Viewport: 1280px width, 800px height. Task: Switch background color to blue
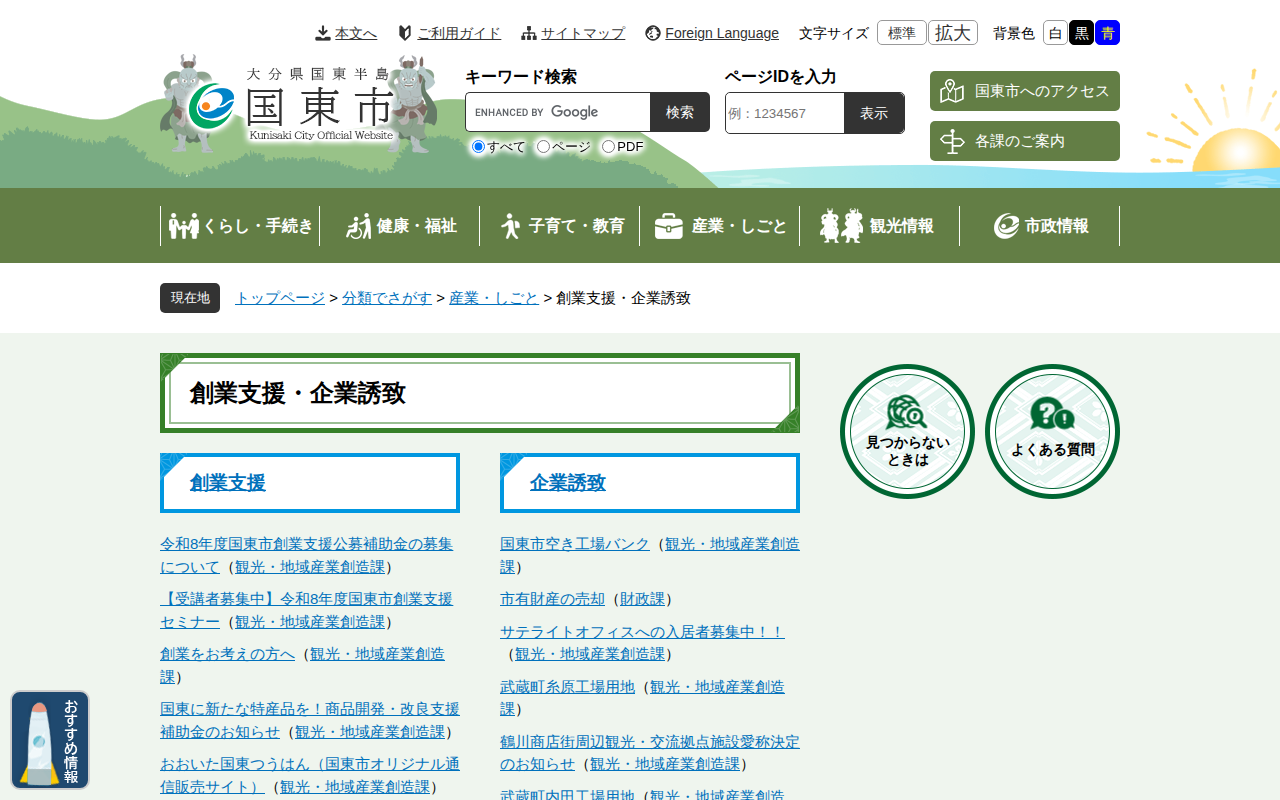(x=1107, y=33)
